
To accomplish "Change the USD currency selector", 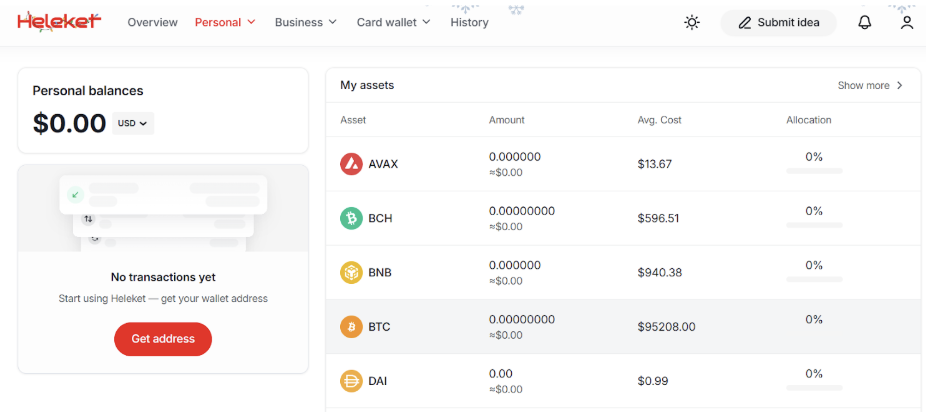I will click(133, 124).
